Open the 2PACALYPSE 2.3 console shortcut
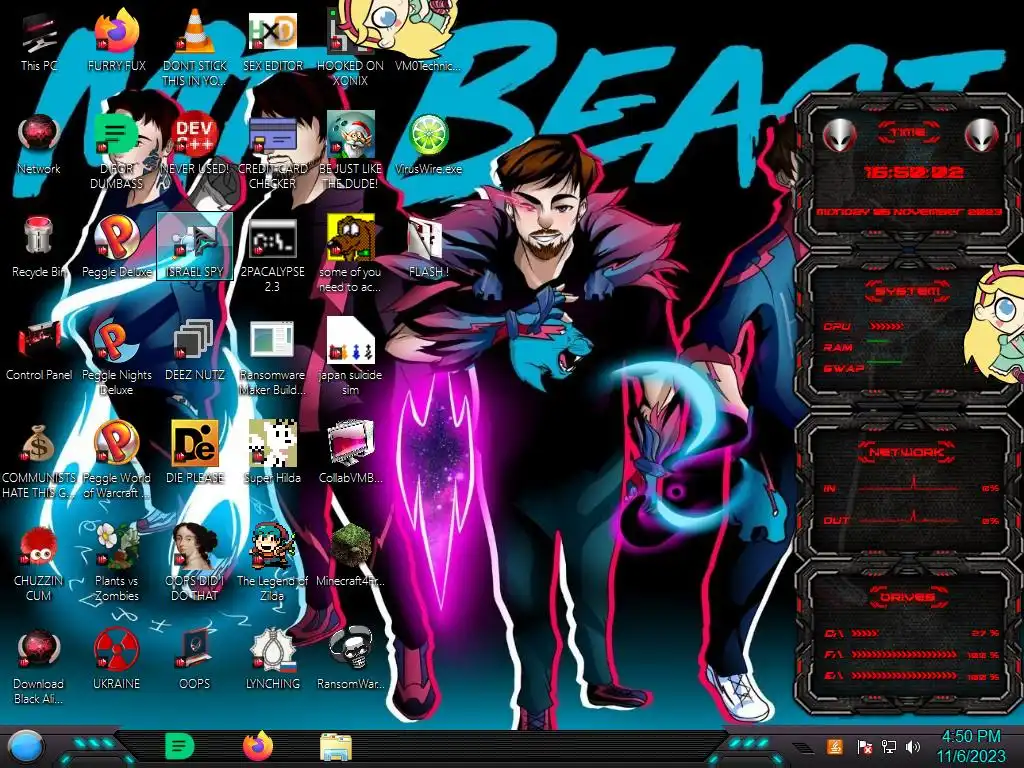 click(272, 255)
